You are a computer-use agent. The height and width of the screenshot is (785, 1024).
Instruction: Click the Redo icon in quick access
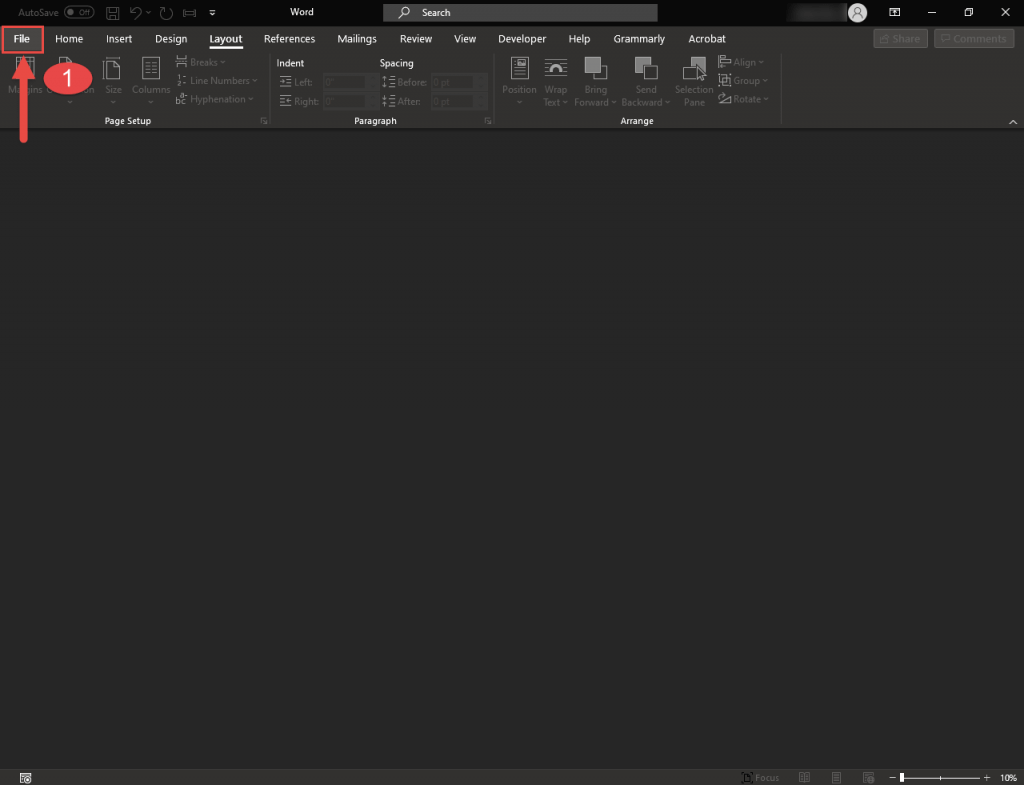165,13
